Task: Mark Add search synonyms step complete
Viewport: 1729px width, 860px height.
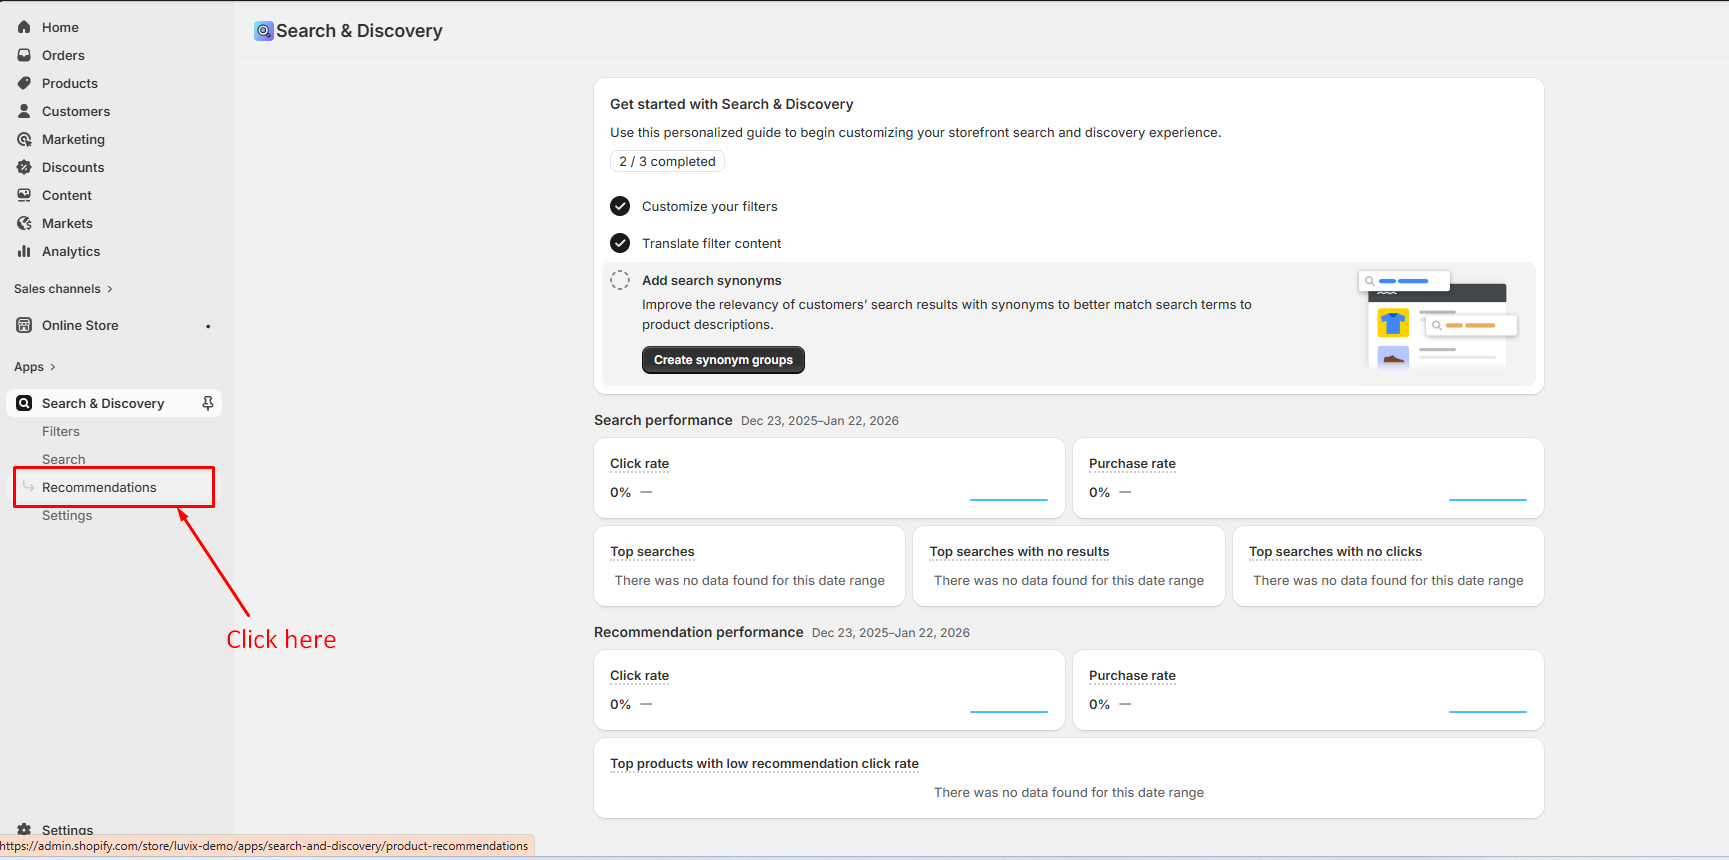Action: click(620, 280)
